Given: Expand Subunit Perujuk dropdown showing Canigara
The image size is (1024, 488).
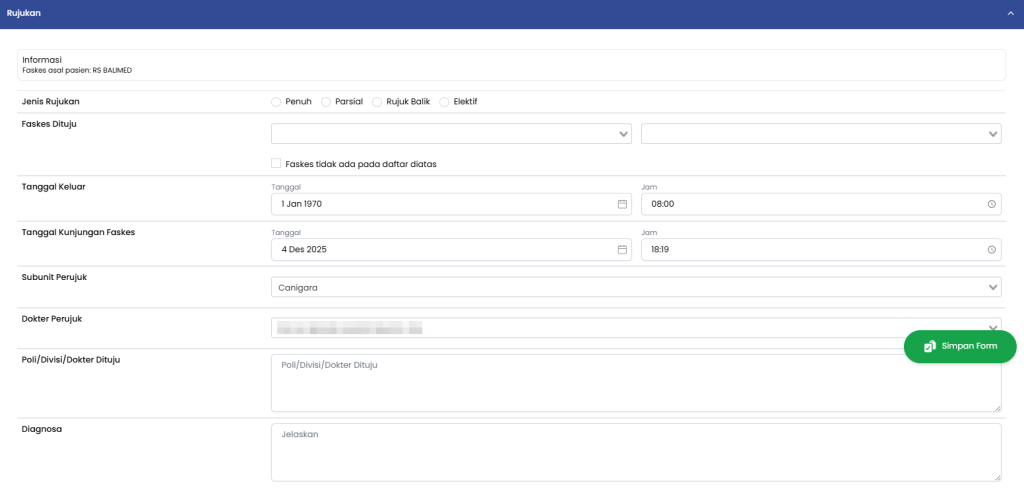Looking at the screenshot, I should pyautogui.click(x=635, y=288).
